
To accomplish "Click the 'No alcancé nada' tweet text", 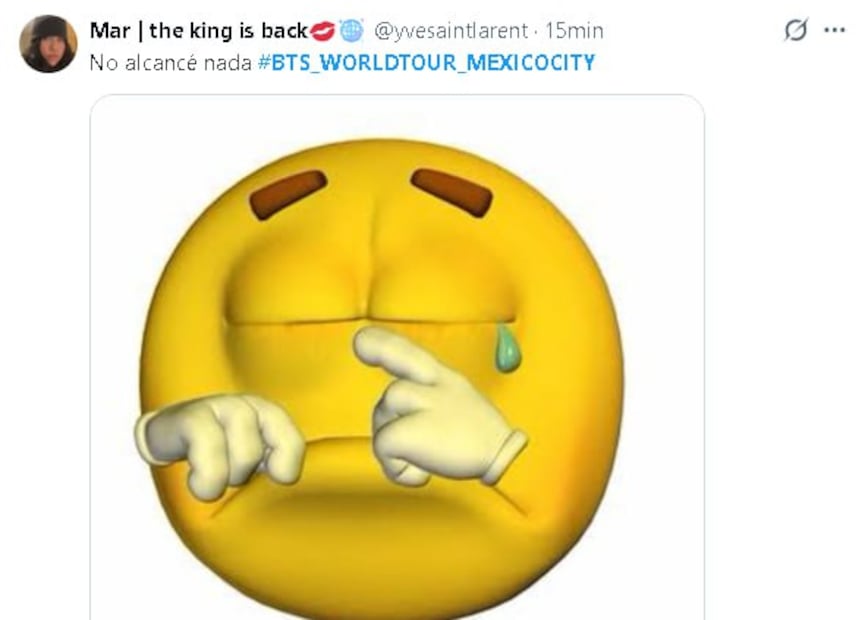I will coord(170,63).
